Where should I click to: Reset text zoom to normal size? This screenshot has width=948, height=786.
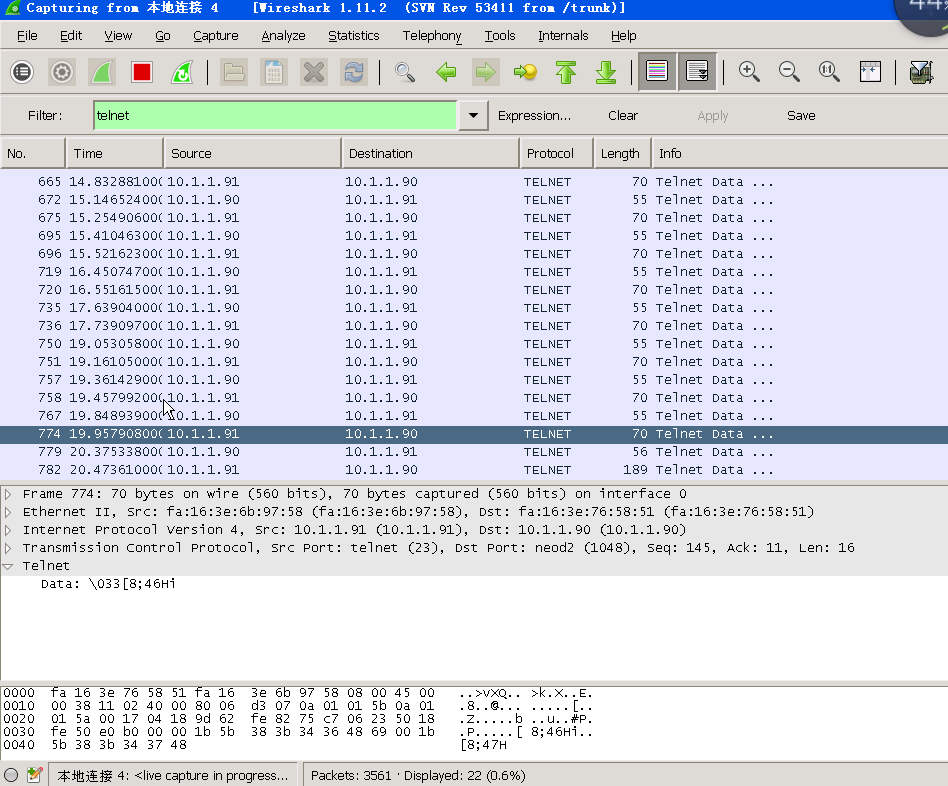829,72
